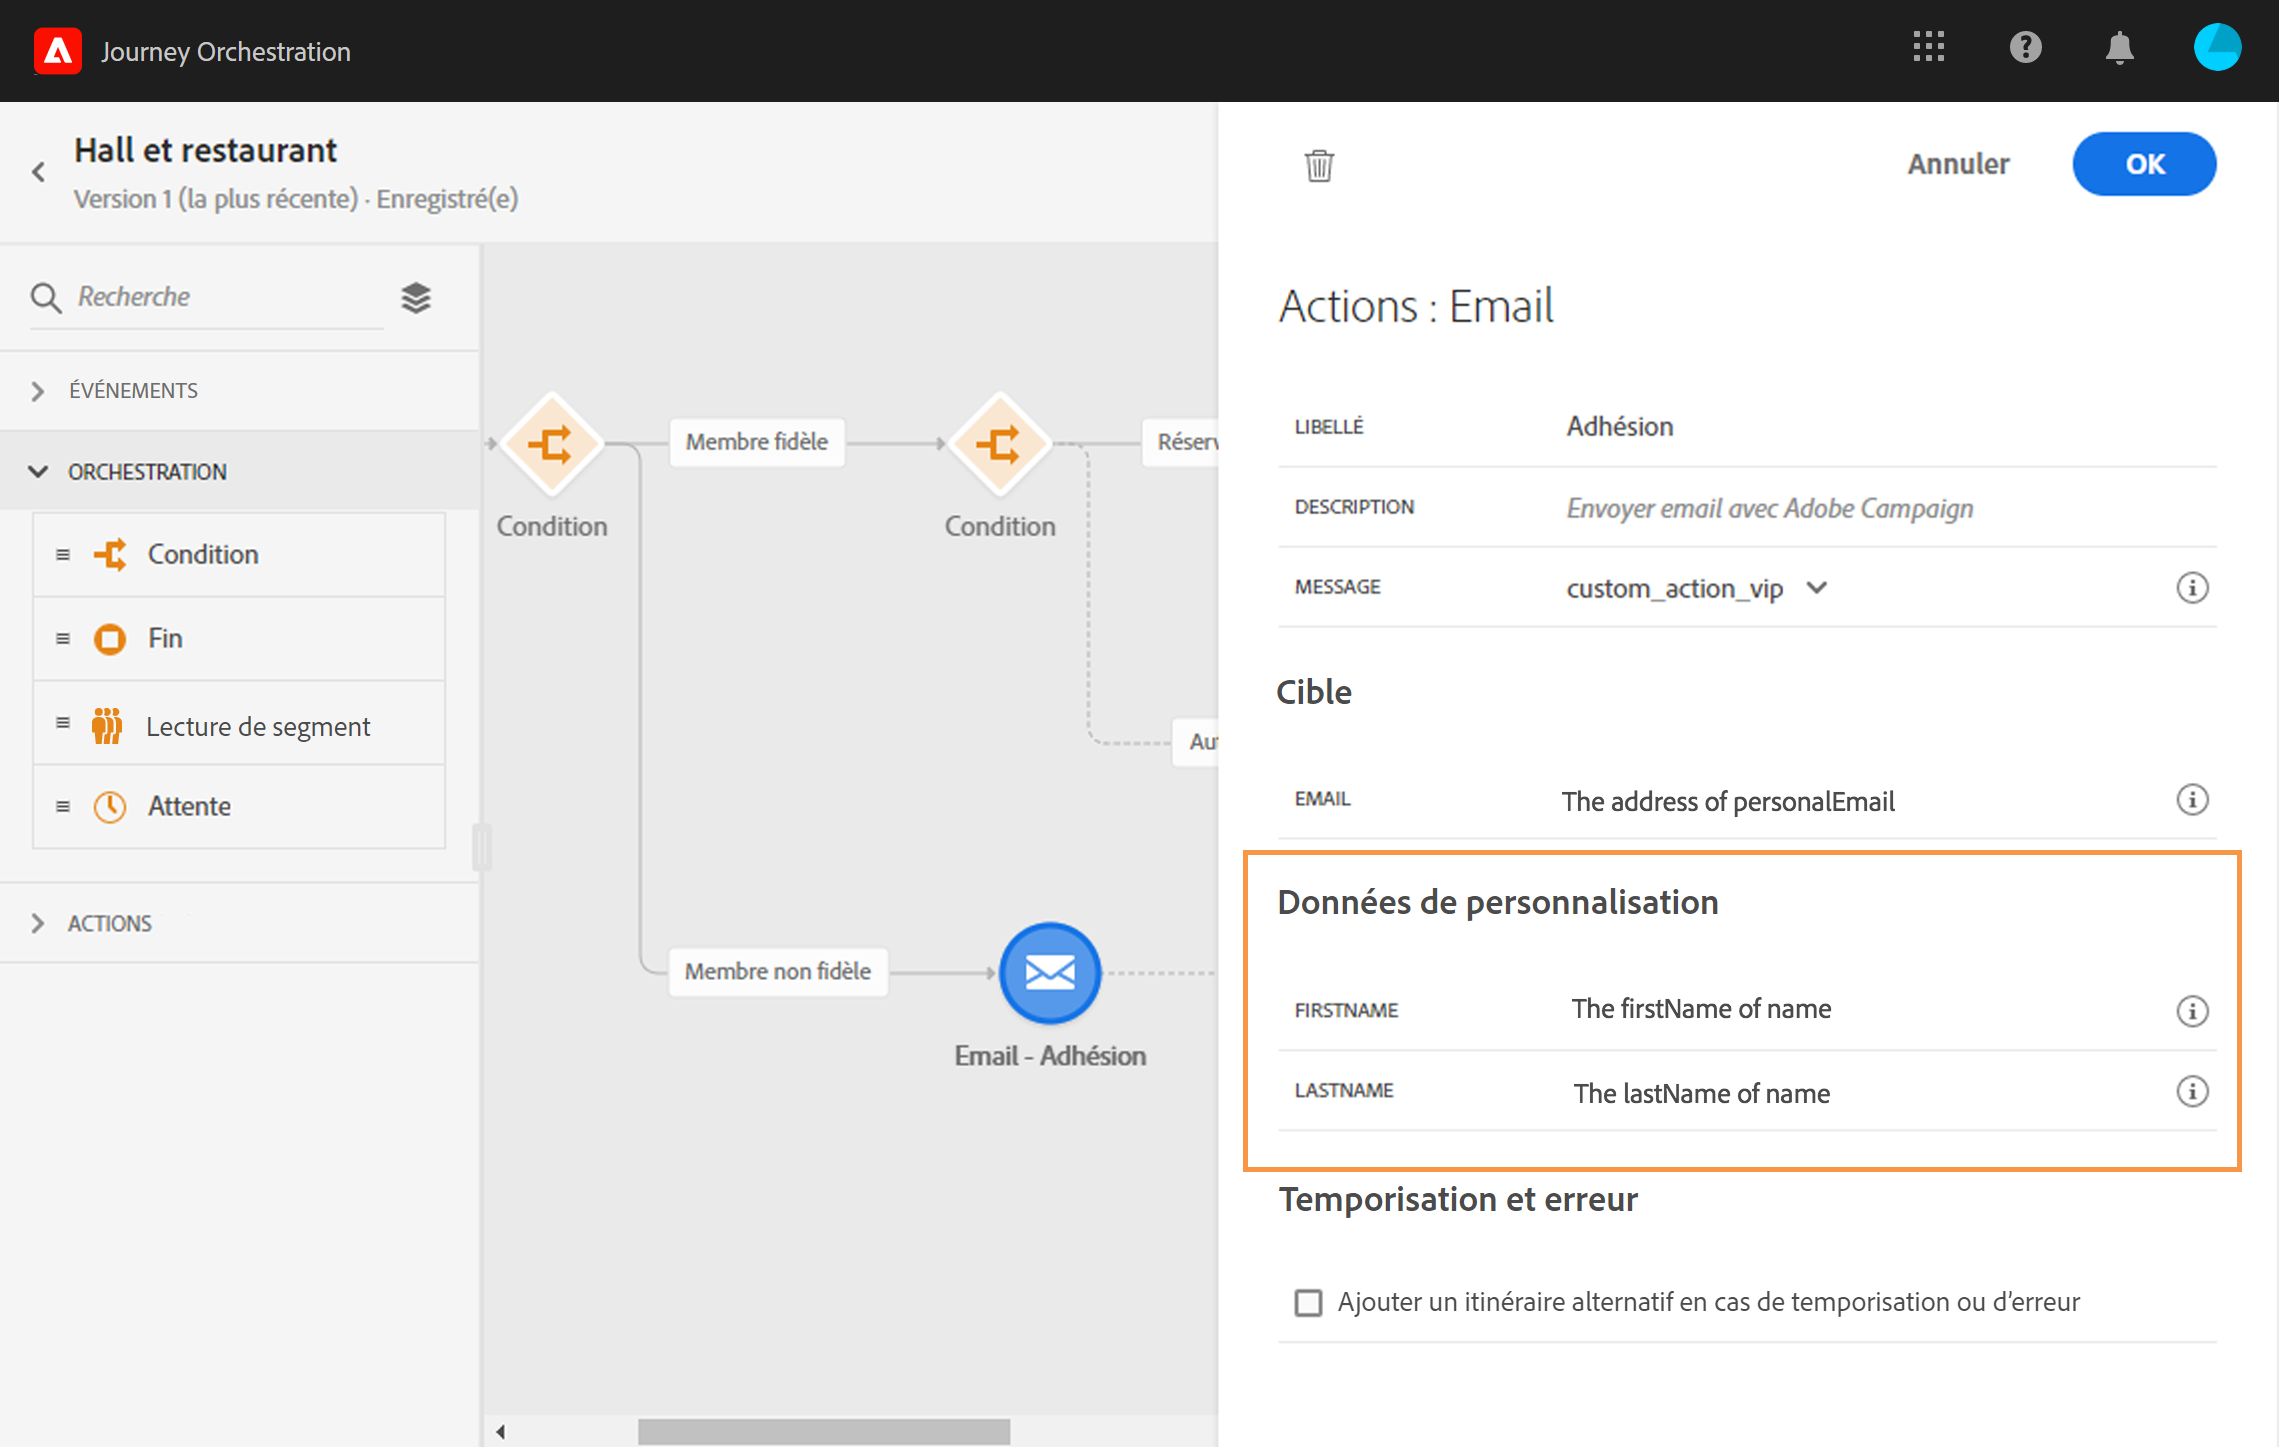The height and width of the screenshot is (1447, 2279).
Task: Click the info icon for FIRSTNAME
Action: click(2192, 1011)
